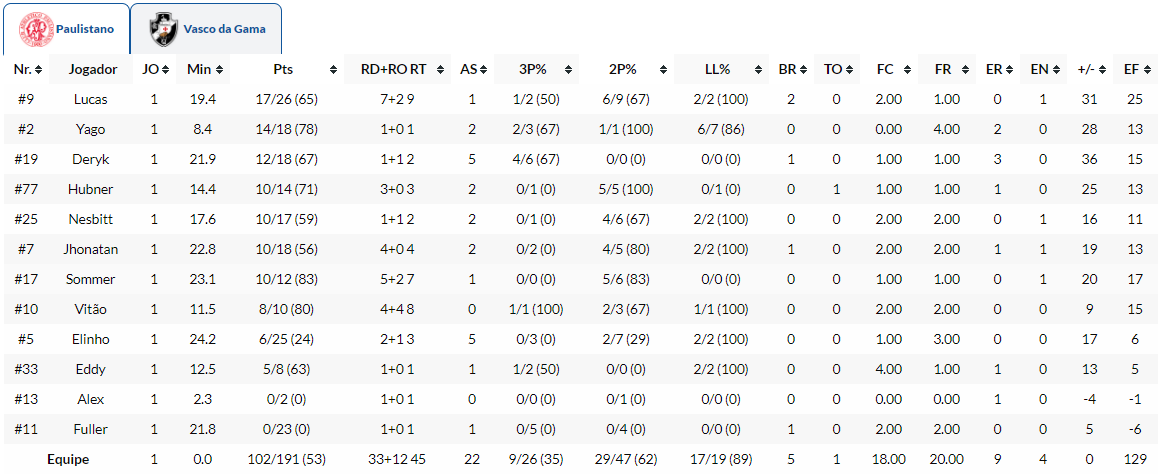Click the Vasco da Gama crest icon
Screen dimensions: 1164x476
tap(163, 29)
